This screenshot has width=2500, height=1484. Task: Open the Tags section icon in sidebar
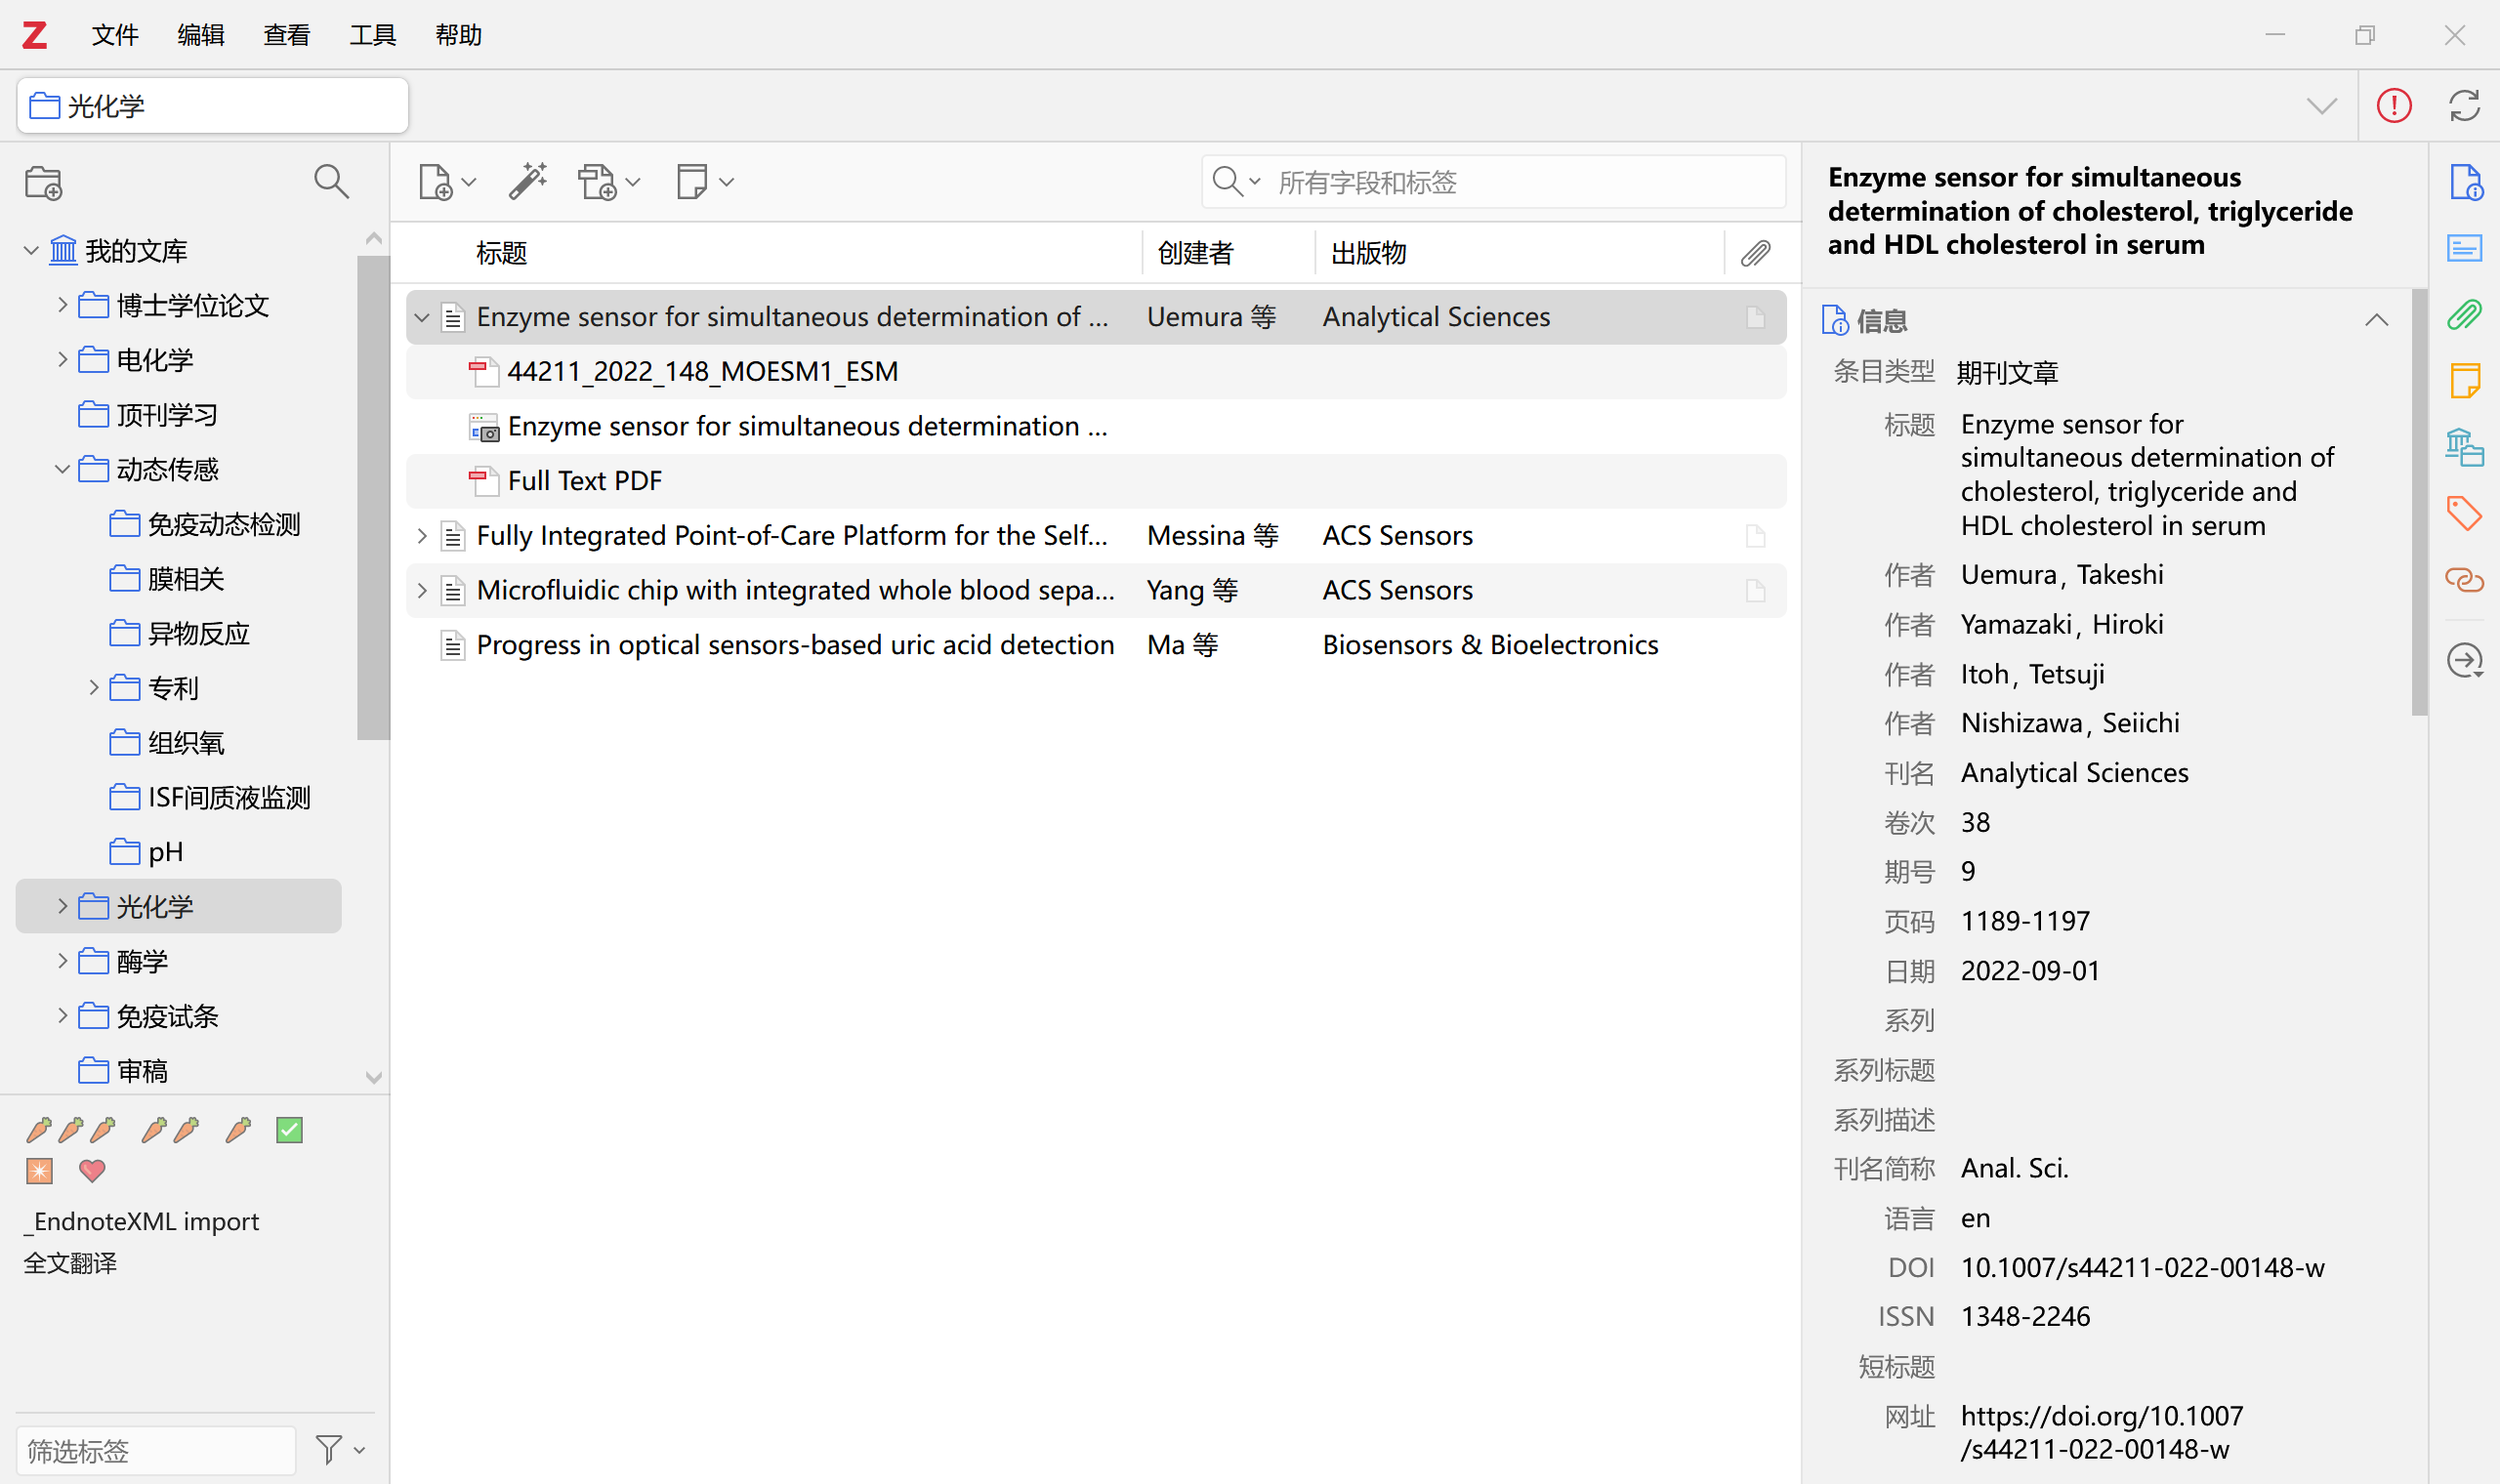[2464, 513]
